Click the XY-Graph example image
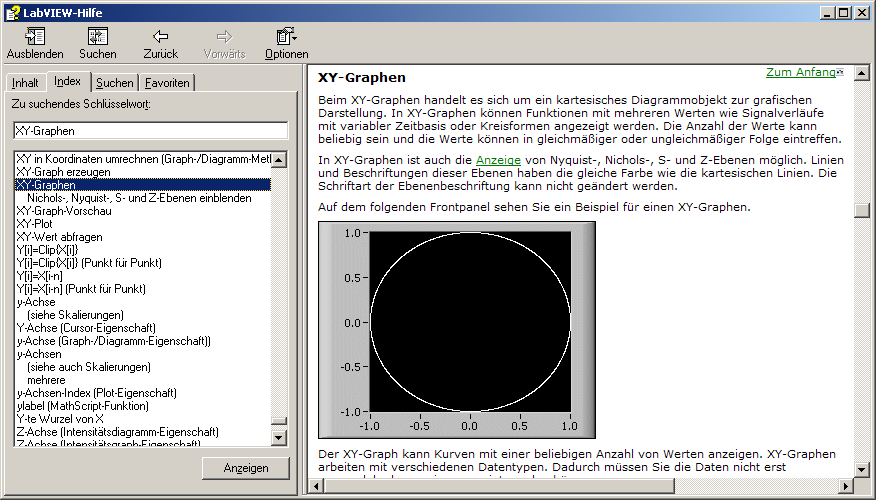Image resolution: width=876 pixels, height=500 pixels. pos(457,330)
